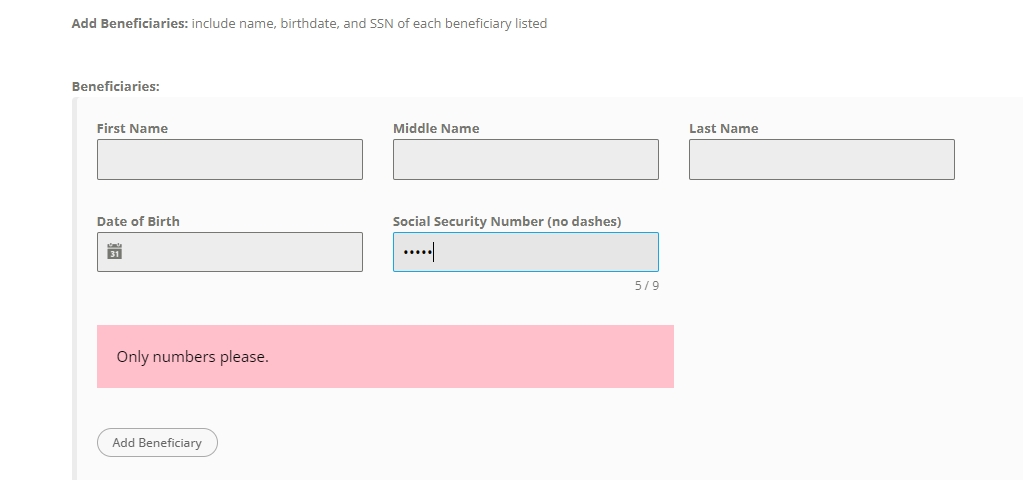1023x480 pixels.
Task: Click the empty Date of Birth text area
Action: tap(241, 252)
